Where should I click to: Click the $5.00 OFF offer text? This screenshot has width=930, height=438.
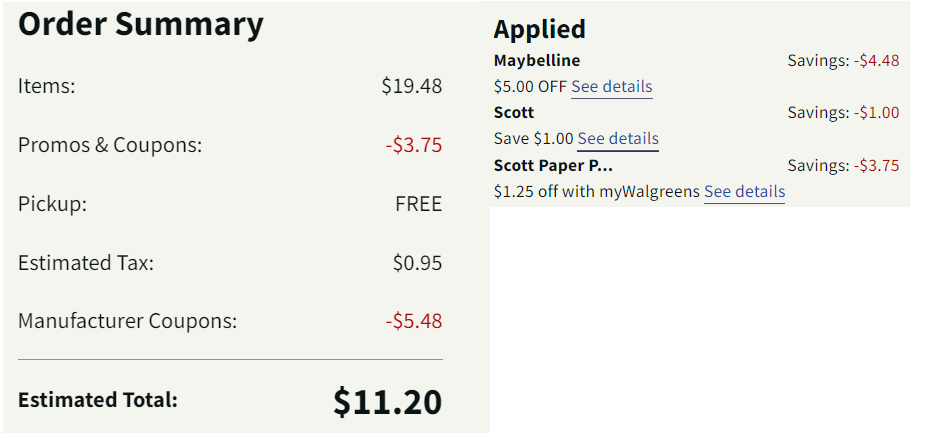[x=530, y=87]
